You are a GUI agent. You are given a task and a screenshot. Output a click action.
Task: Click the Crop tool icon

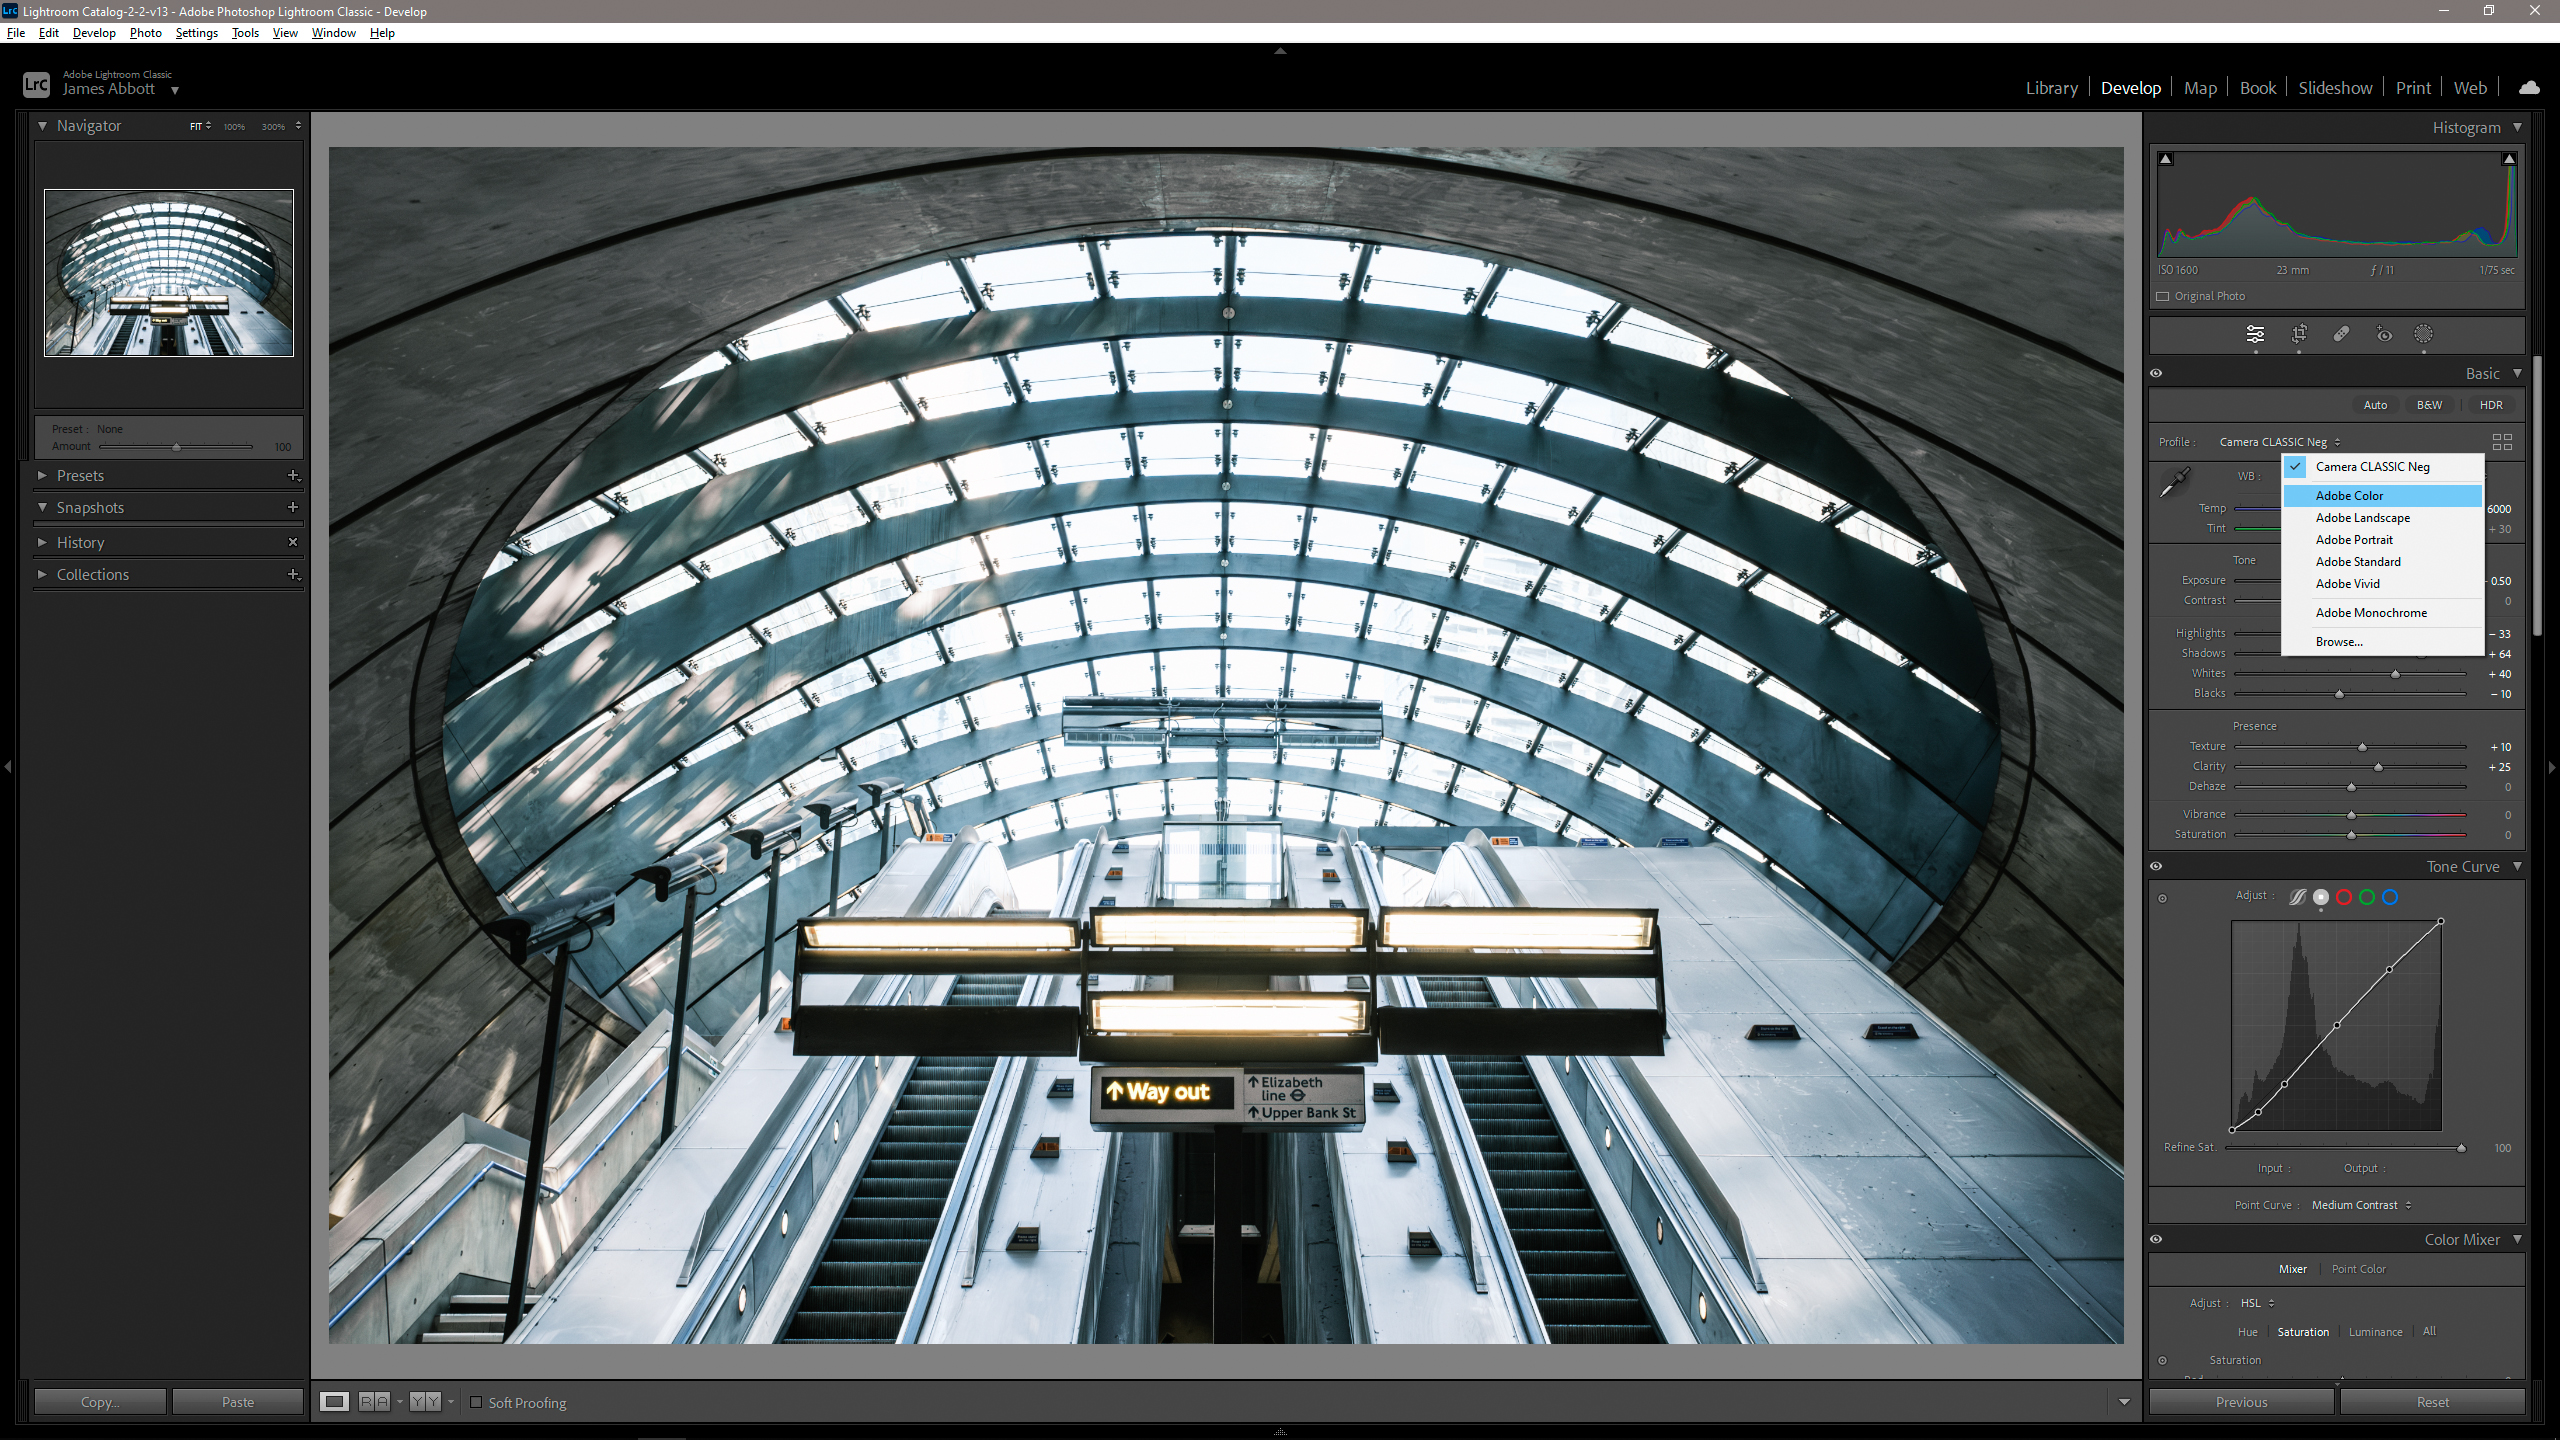2298,334
